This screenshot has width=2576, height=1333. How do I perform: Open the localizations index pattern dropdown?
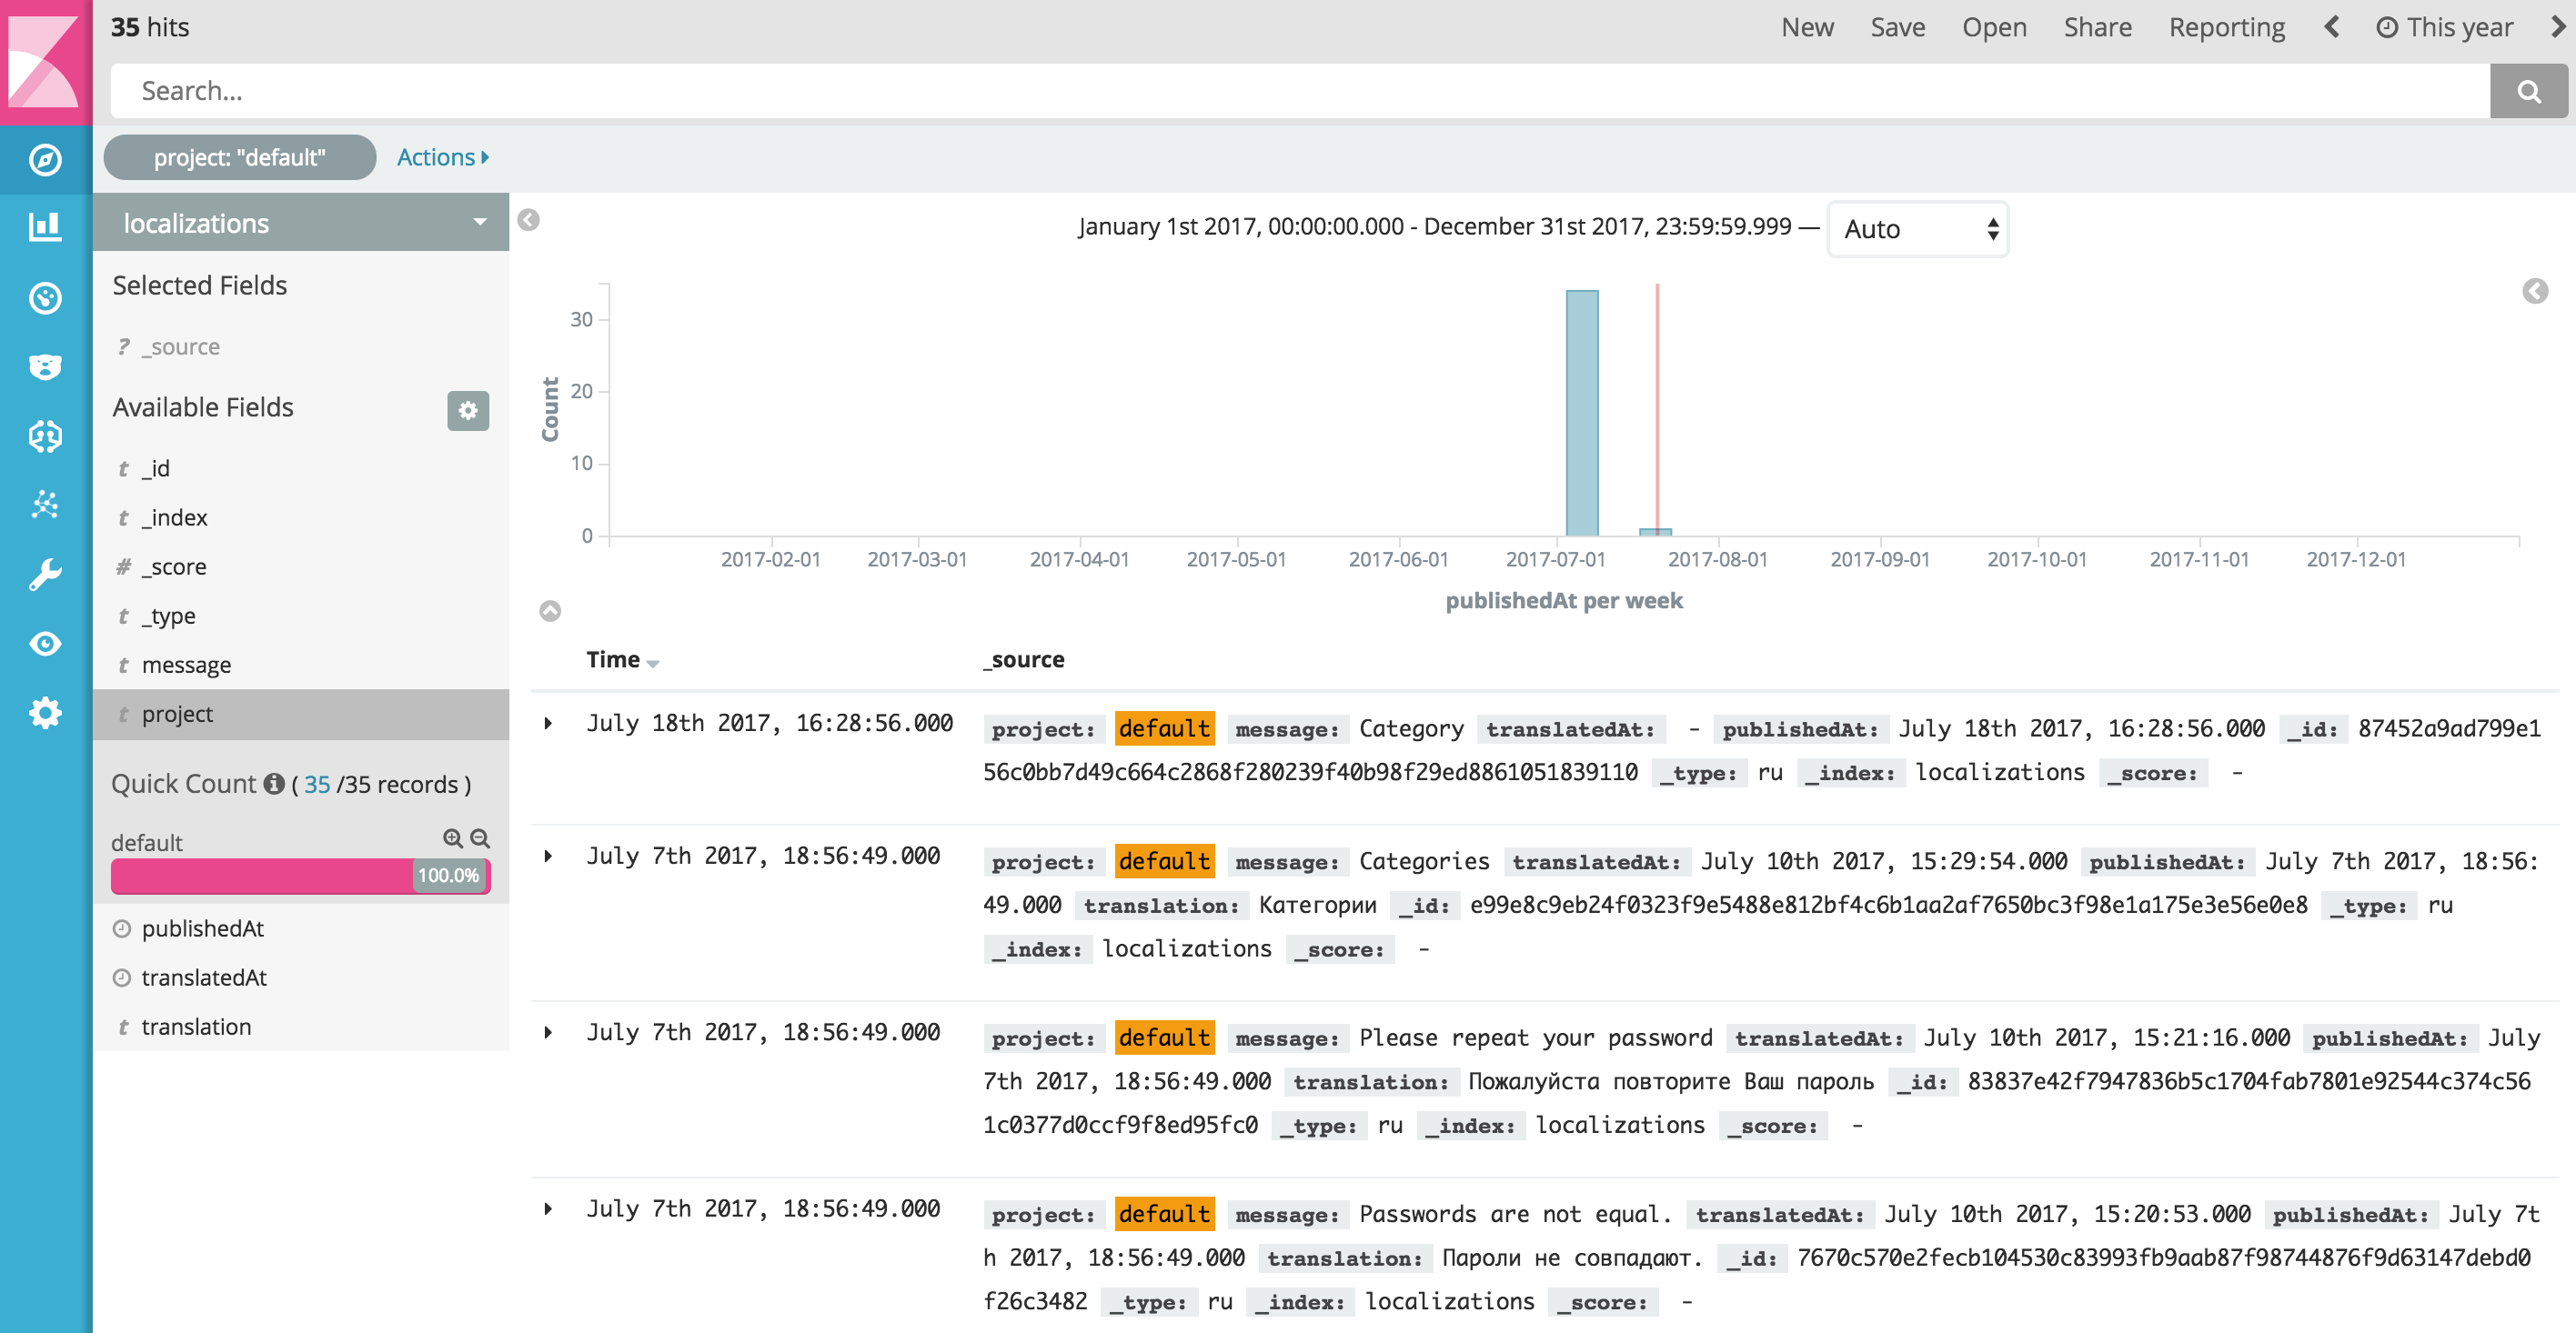[300, 222]
